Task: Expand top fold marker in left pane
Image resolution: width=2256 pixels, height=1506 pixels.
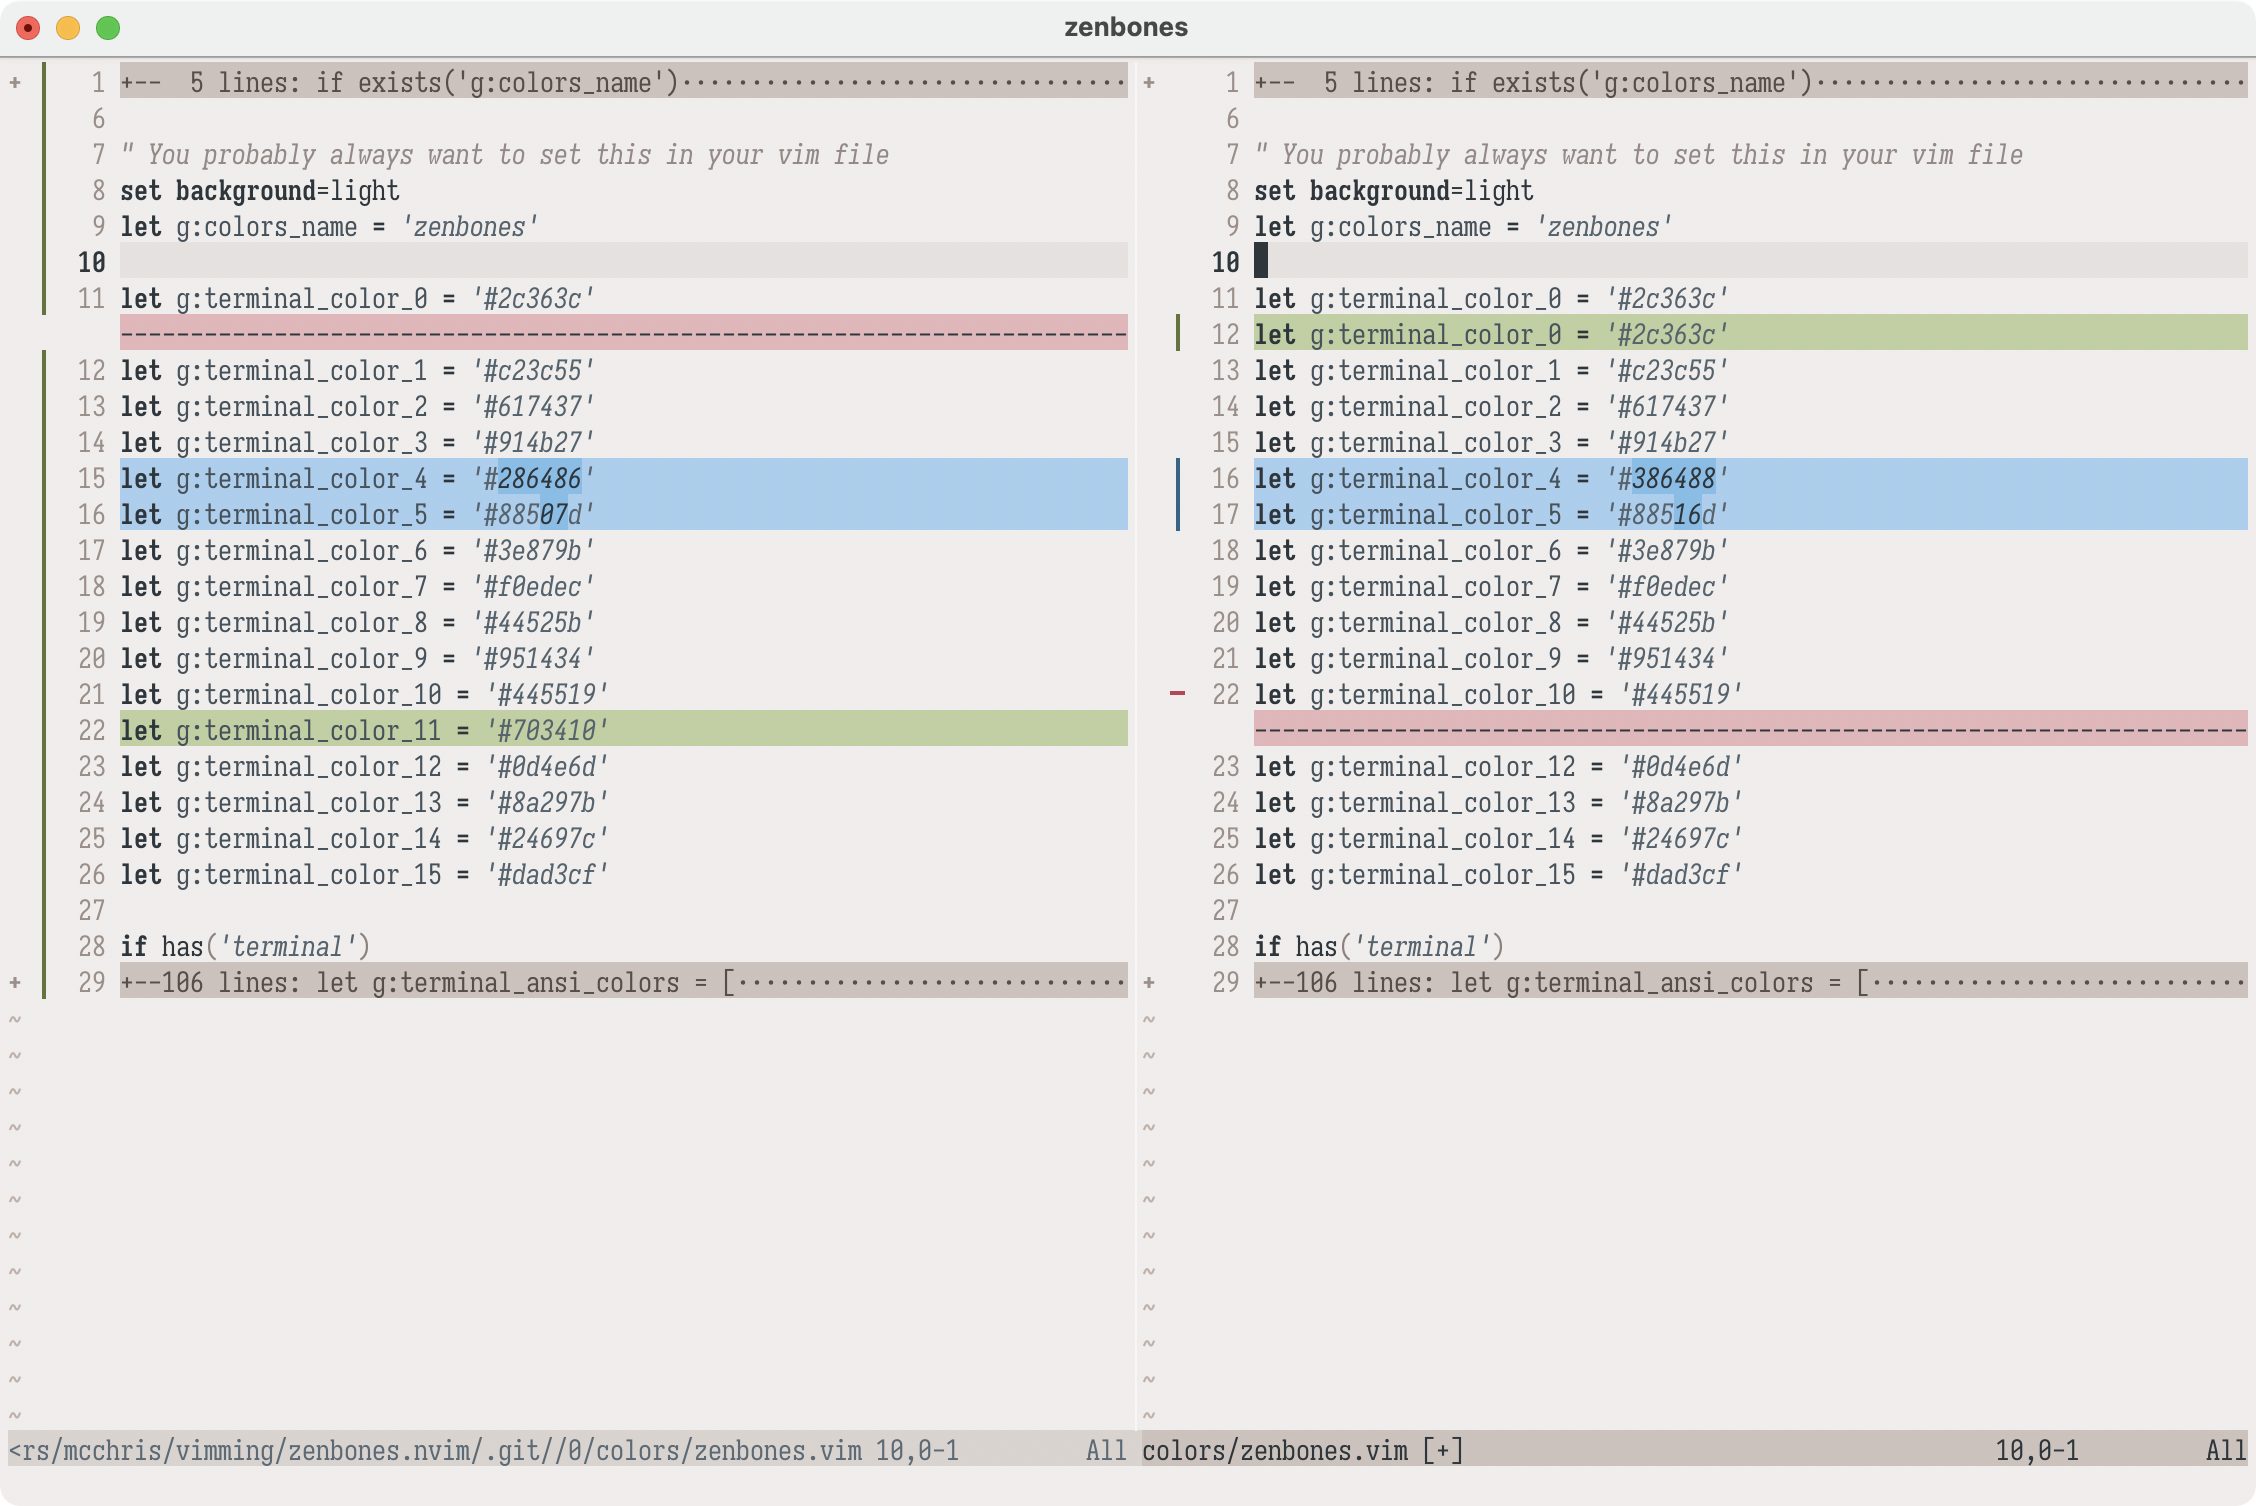Action: point(15,82)
